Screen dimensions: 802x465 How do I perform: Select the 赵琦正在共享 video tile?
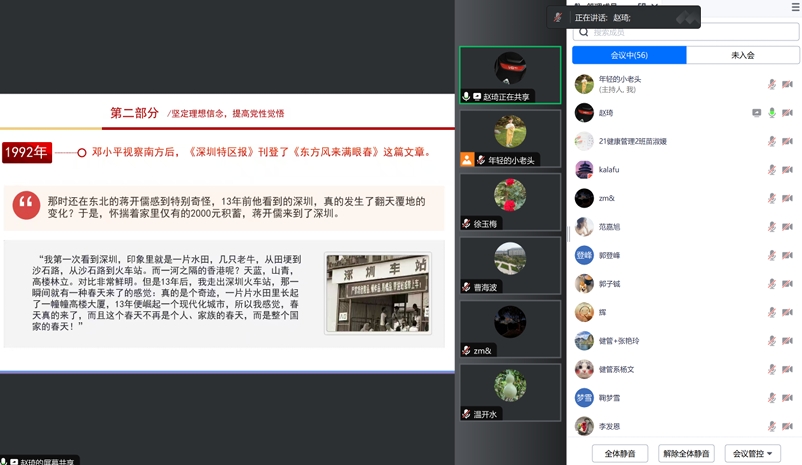pos(510,75)
